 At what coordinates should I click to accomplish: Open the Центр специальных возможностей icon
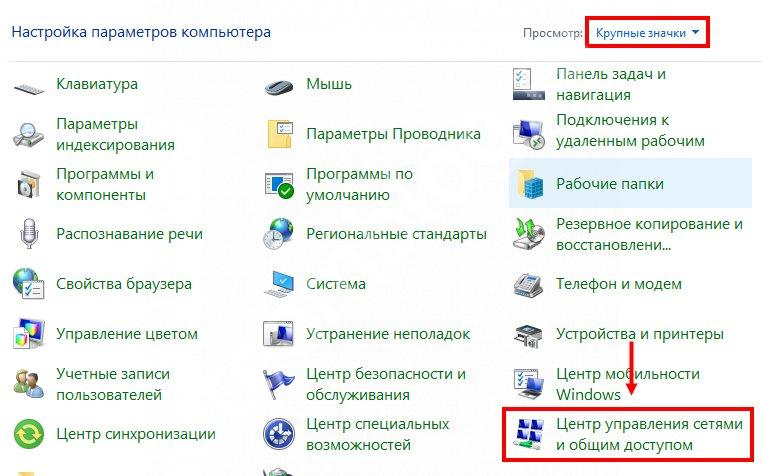(279, 434)
